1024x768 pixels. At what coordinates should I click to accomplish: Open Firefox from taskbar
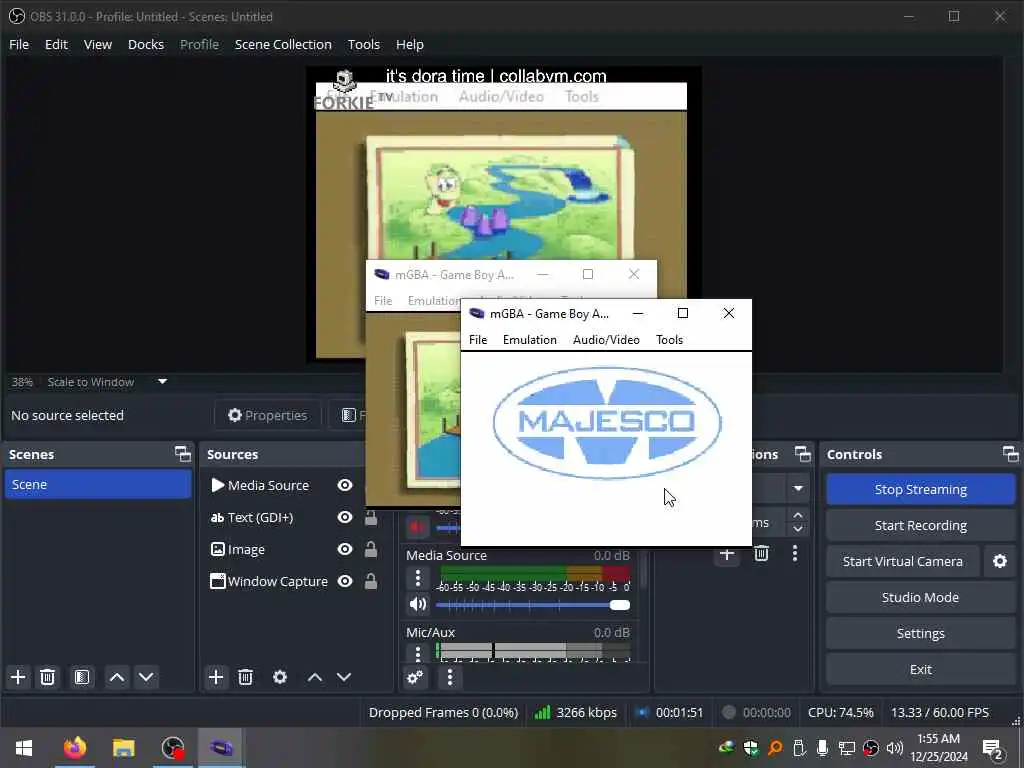click(75, 748)
